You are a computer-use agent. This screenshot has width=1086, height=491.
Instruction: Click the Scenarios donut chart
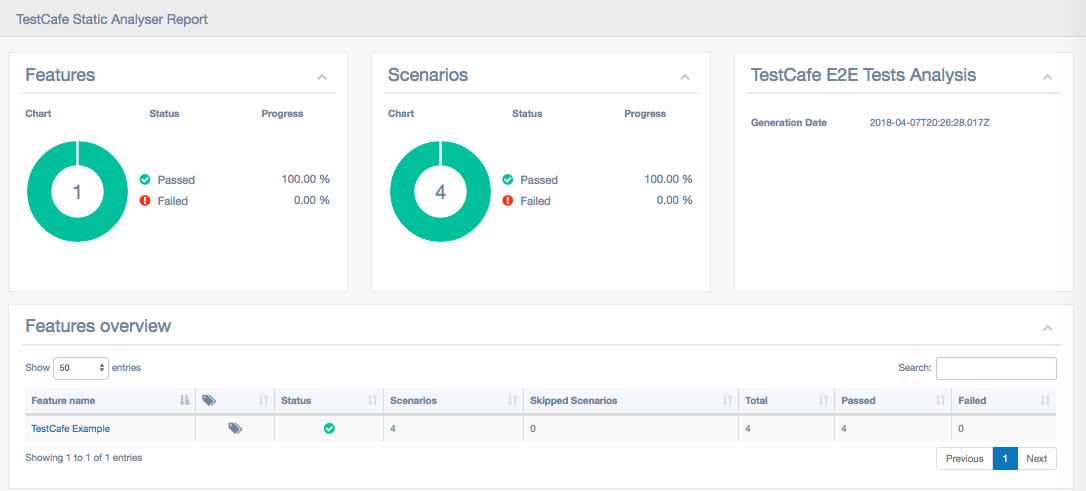click(x=440, y=192)
